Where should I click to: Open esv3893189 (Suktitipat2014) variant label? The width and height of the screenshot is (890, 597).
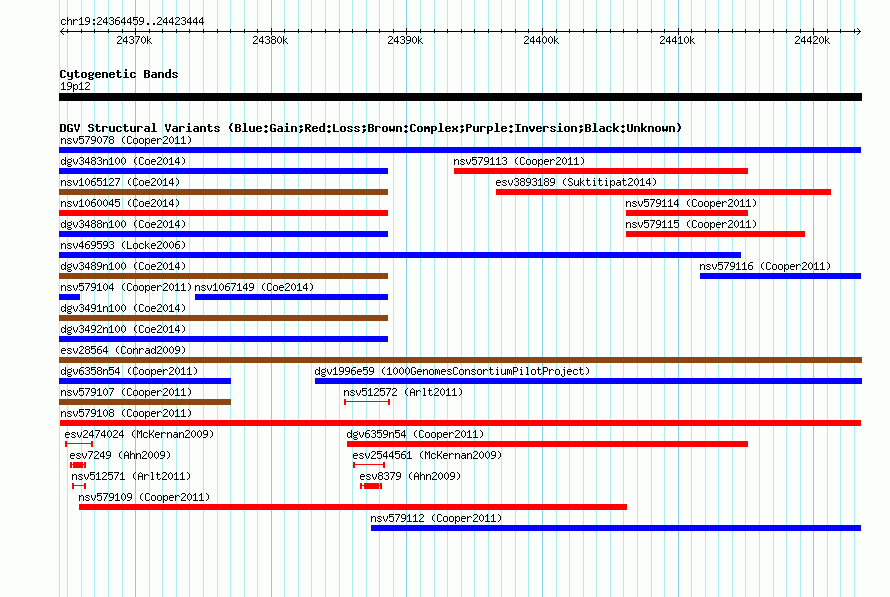(576, 182)
